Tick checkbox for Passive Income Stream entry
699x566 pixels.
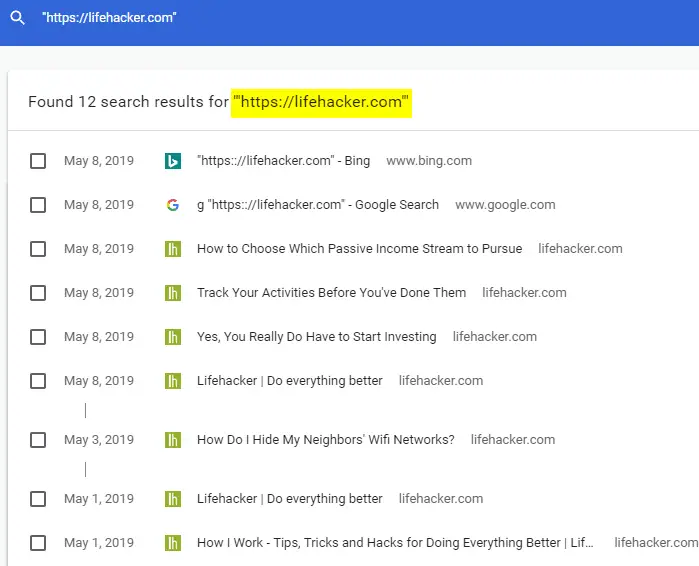click(38, 249)
